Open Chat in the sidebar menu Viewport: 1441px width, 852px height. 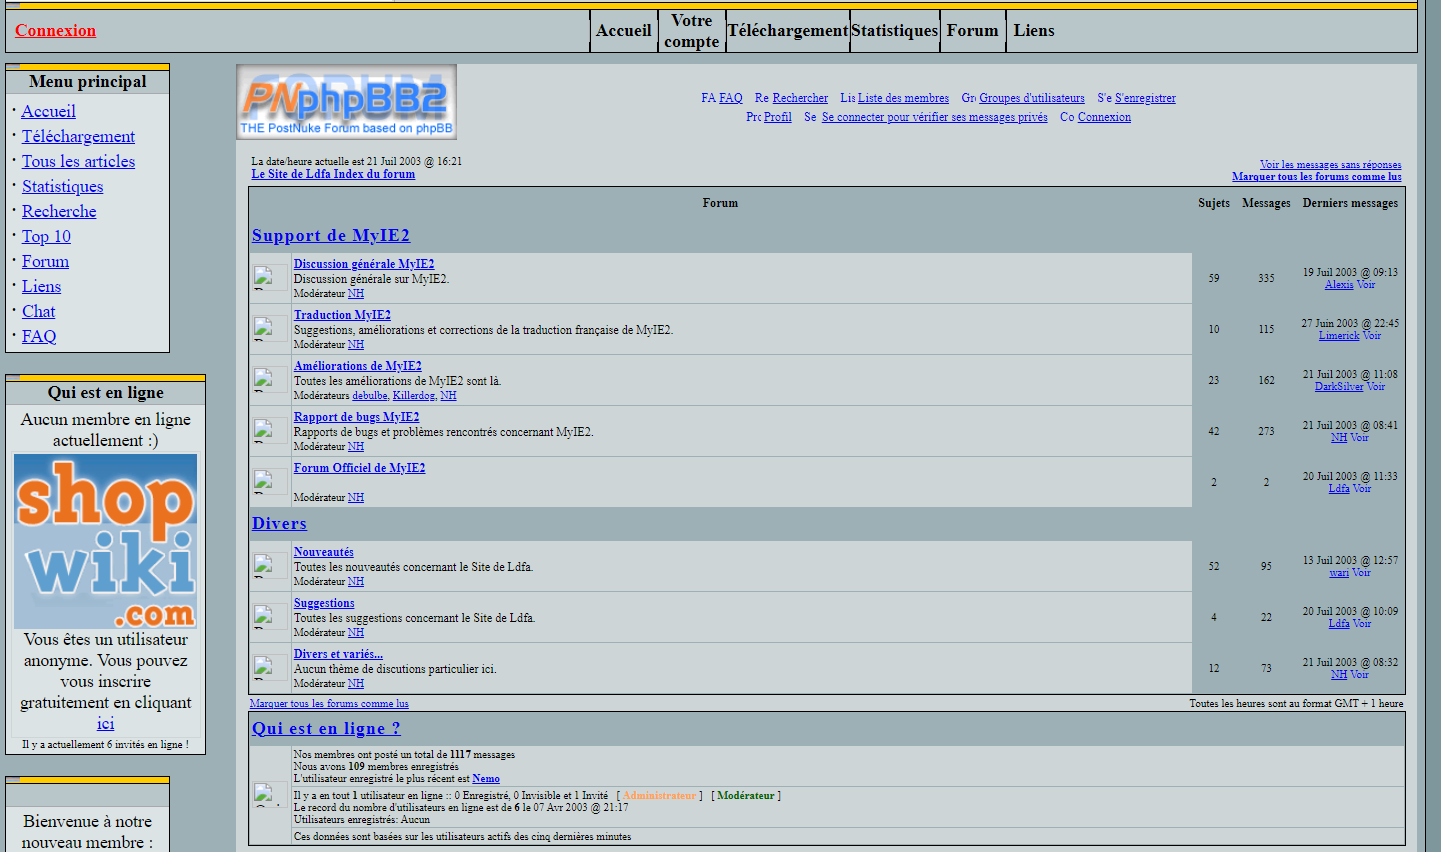point(38,311)
